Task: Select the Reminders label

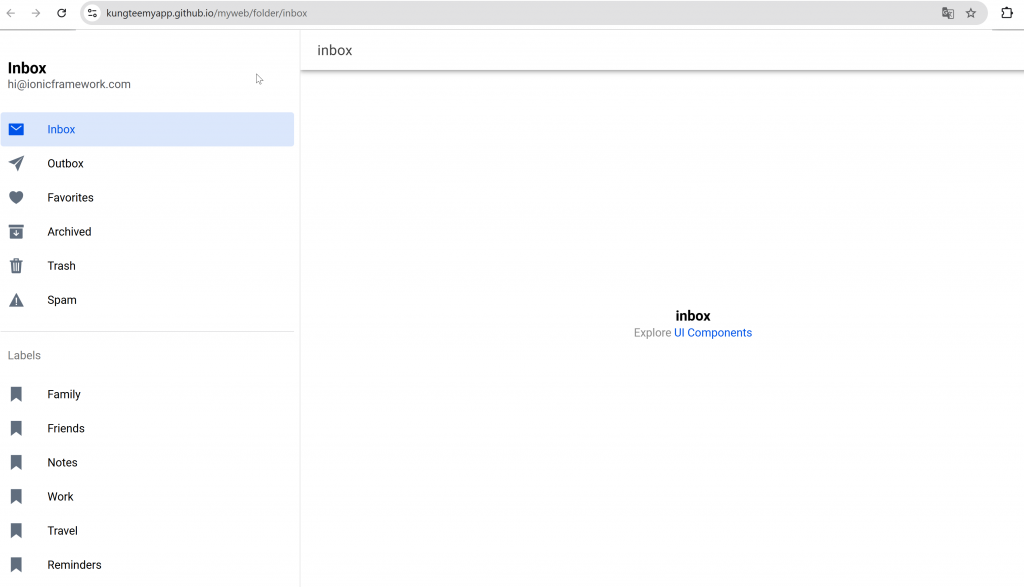Action: click(74, 565)
